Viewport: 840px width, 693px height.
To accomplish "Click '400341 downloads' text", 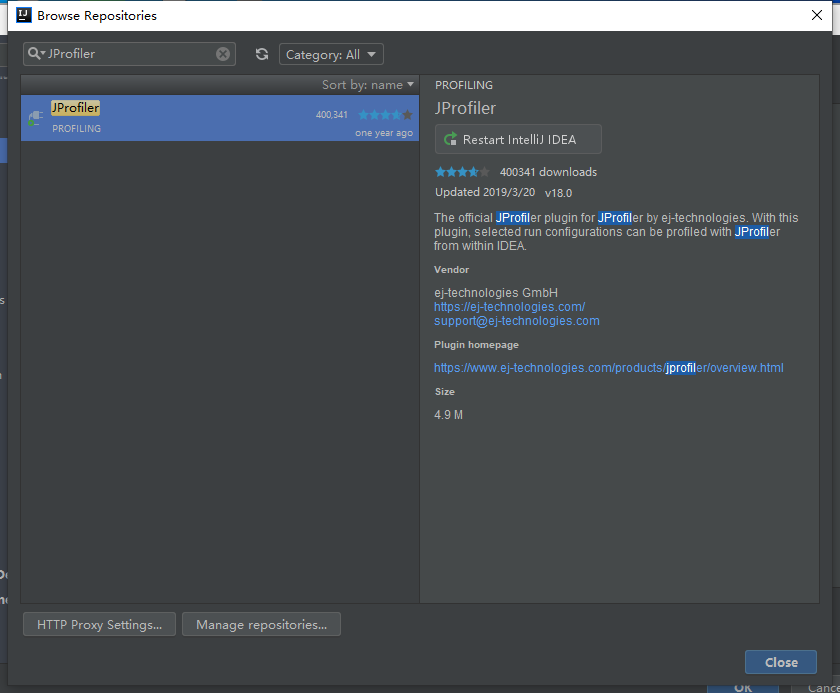I will click(548, 172).
